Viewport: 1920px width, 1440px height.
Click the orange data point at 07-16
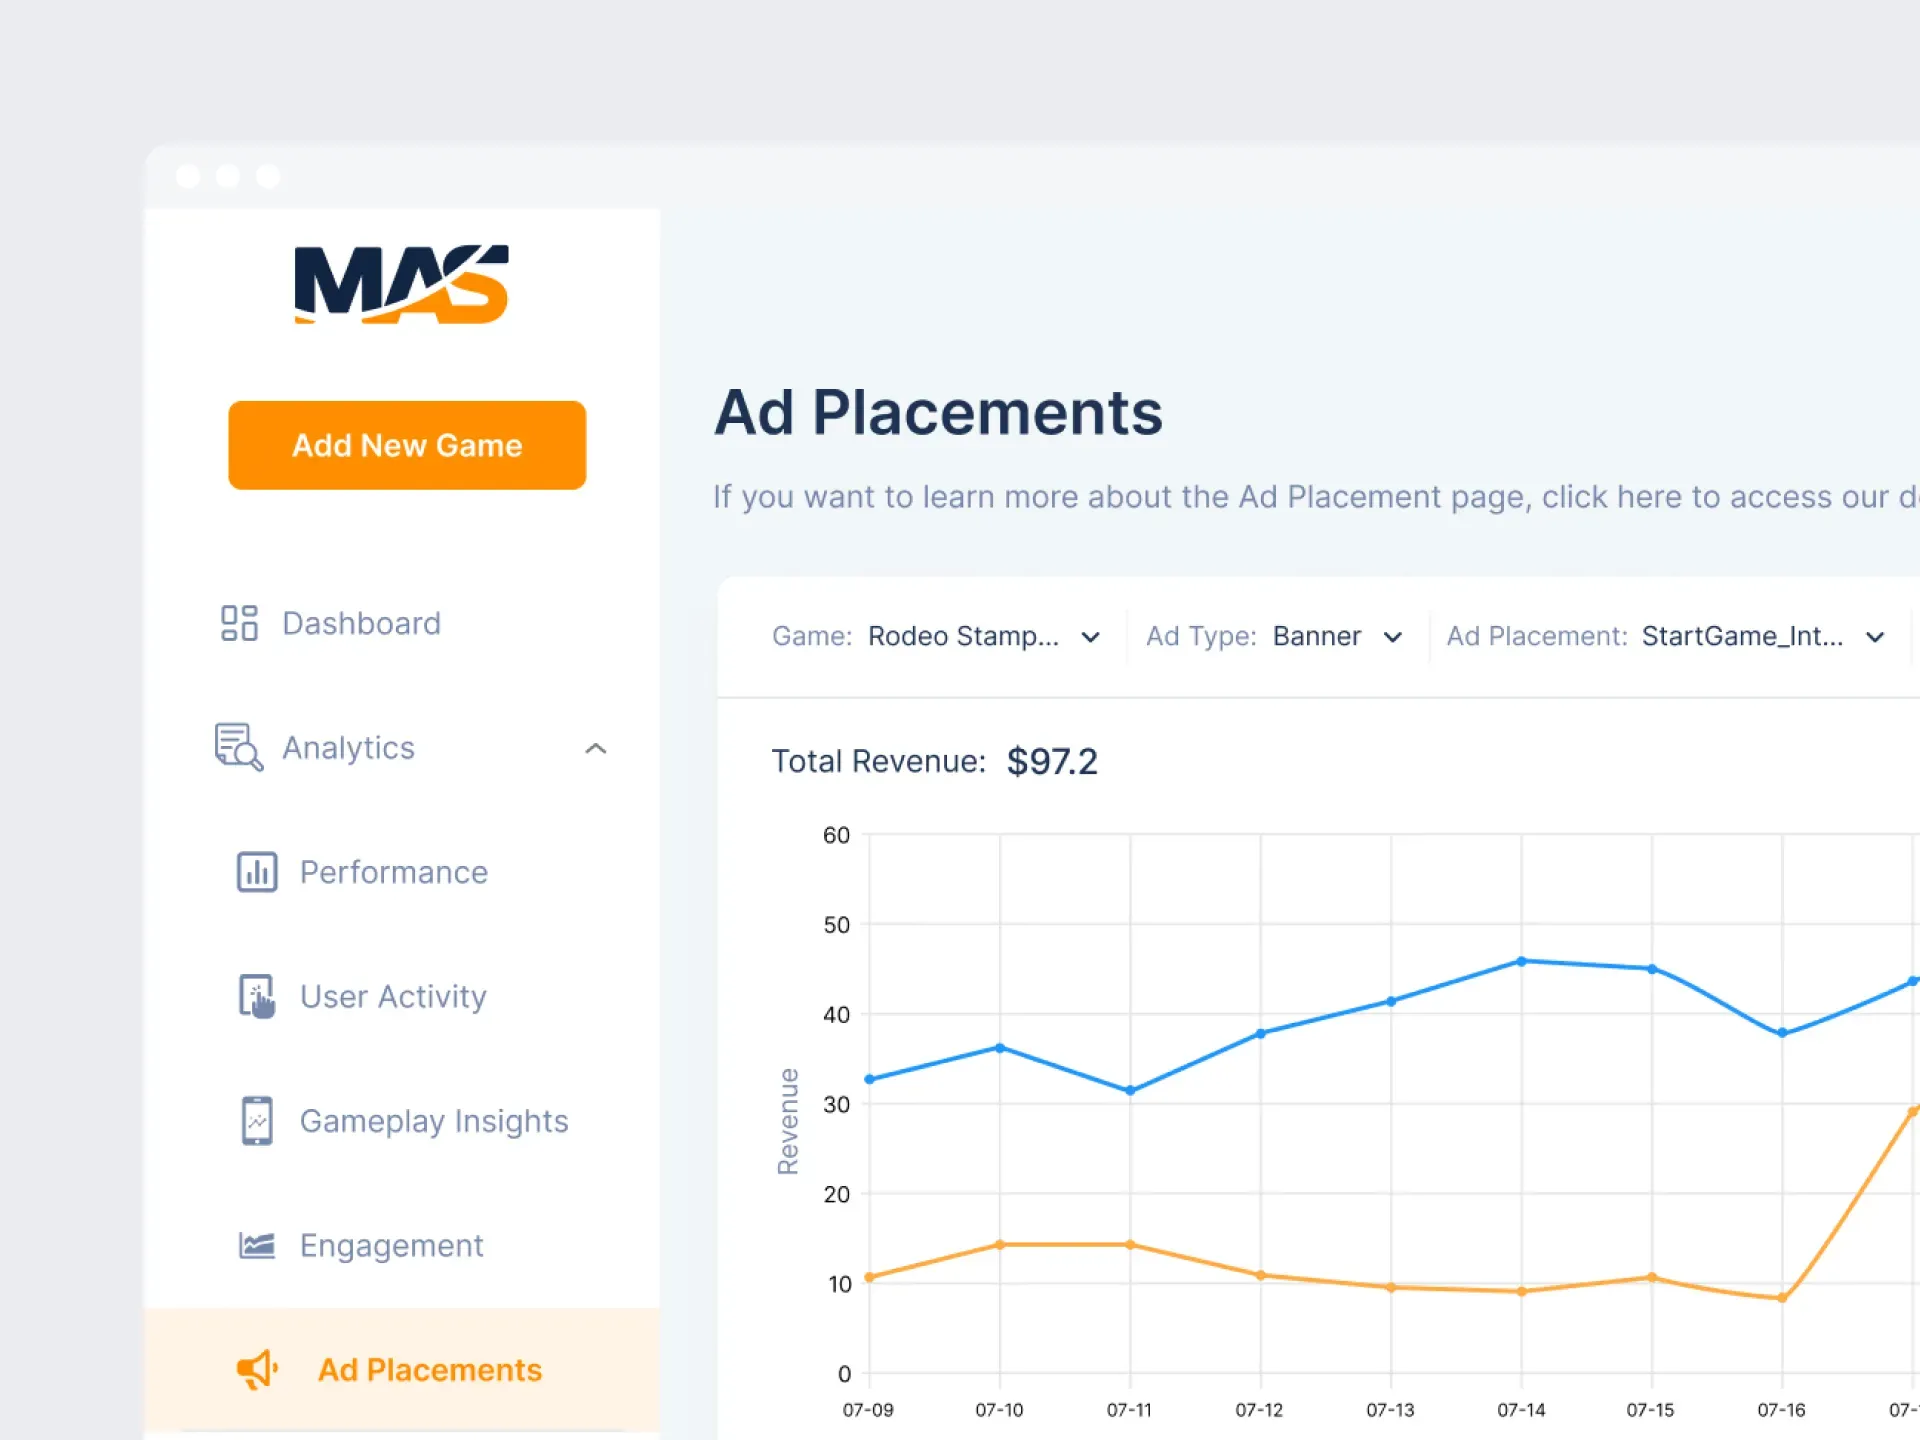point(1782,1298)
